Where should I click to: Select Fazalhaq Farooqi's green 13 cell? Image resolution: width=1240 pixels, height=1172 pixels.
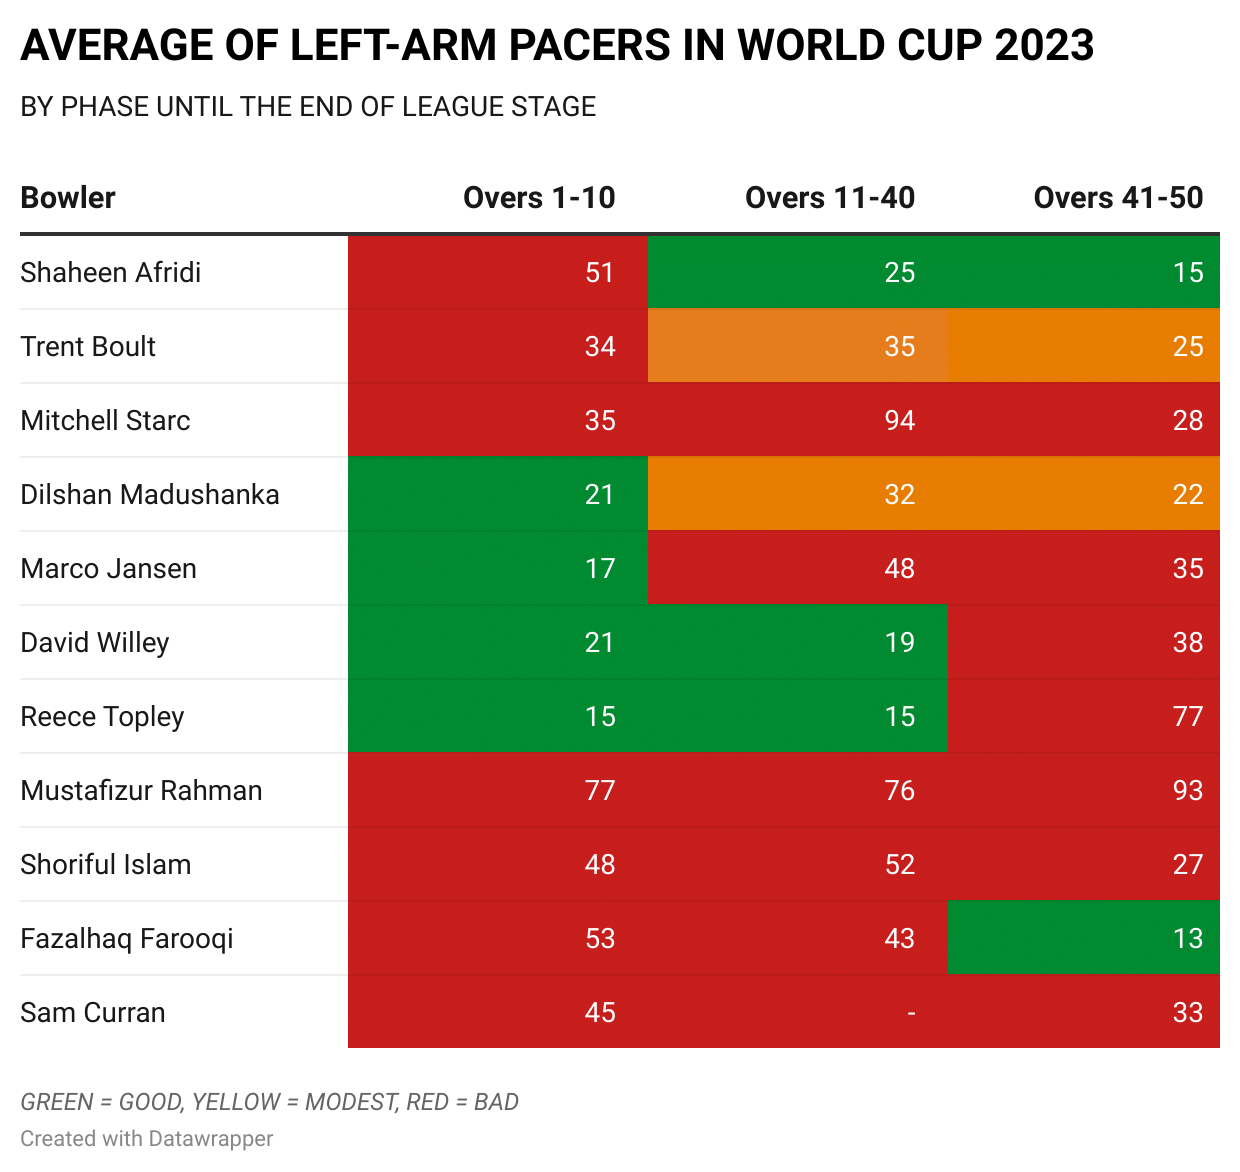[x=1084, y=938]
